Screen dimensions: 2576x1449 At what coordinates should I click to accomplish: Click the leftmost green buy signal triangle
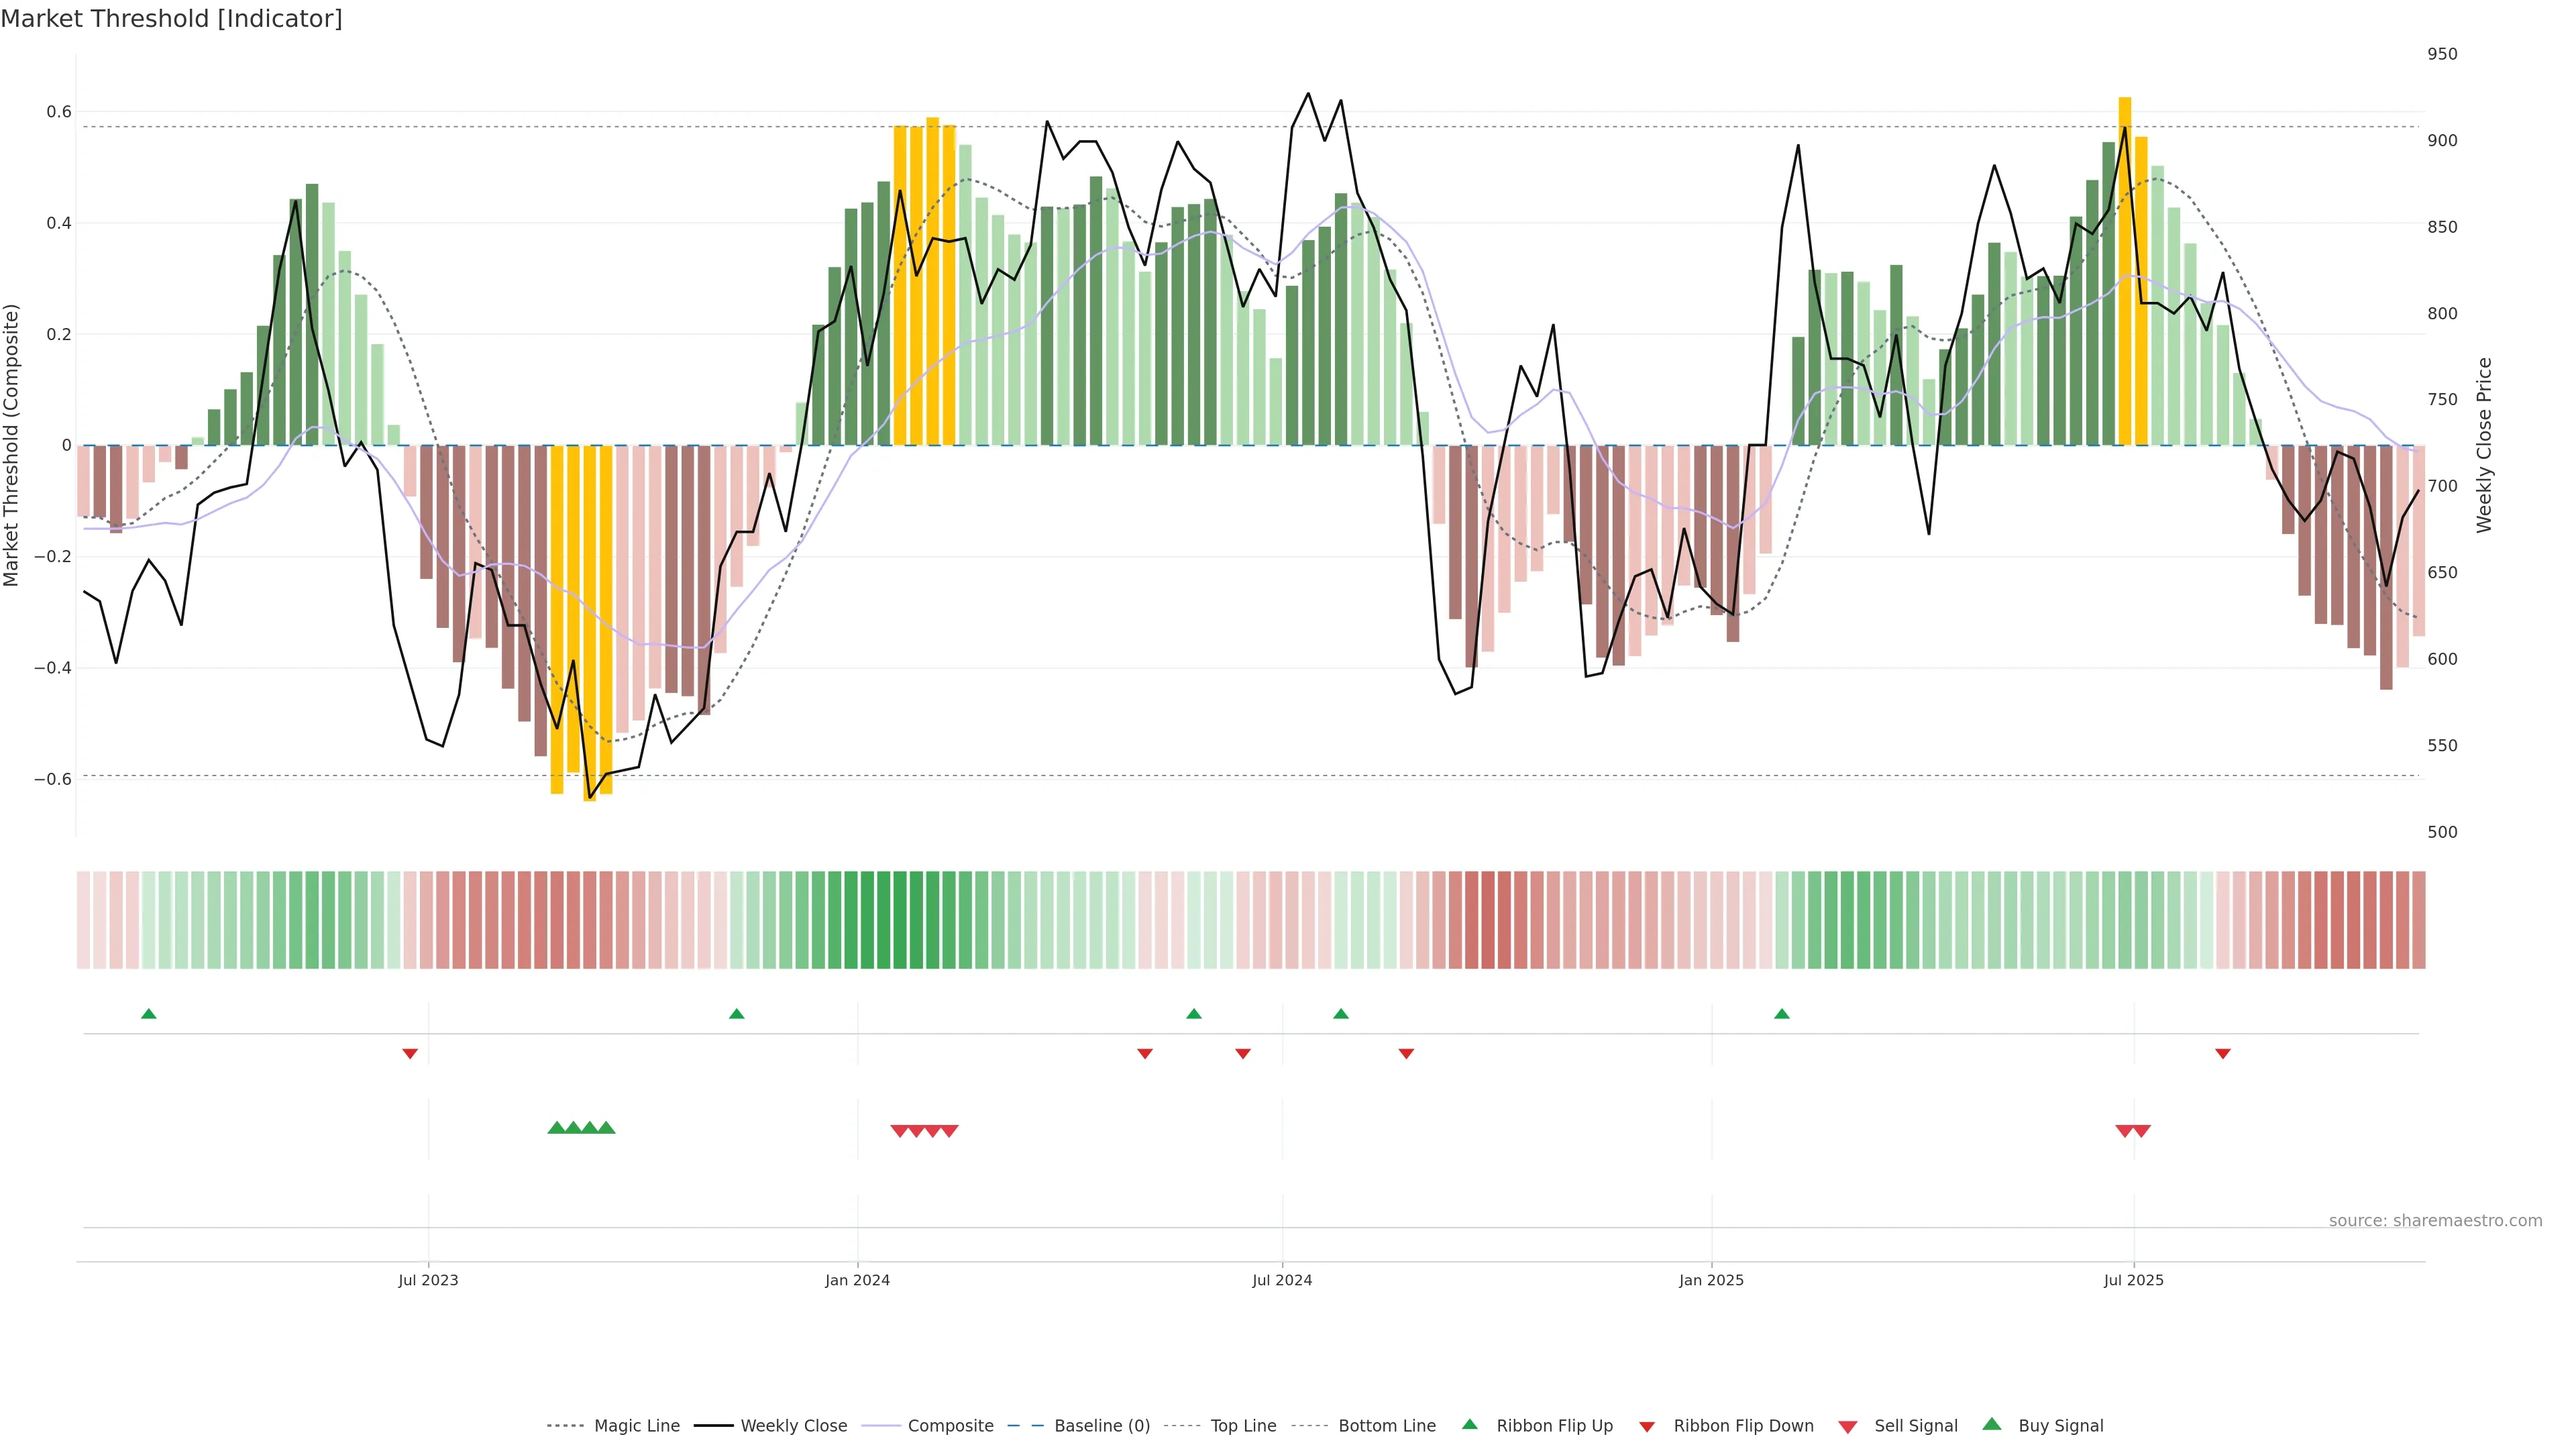pyautogui.click(x=557, y=1128)
